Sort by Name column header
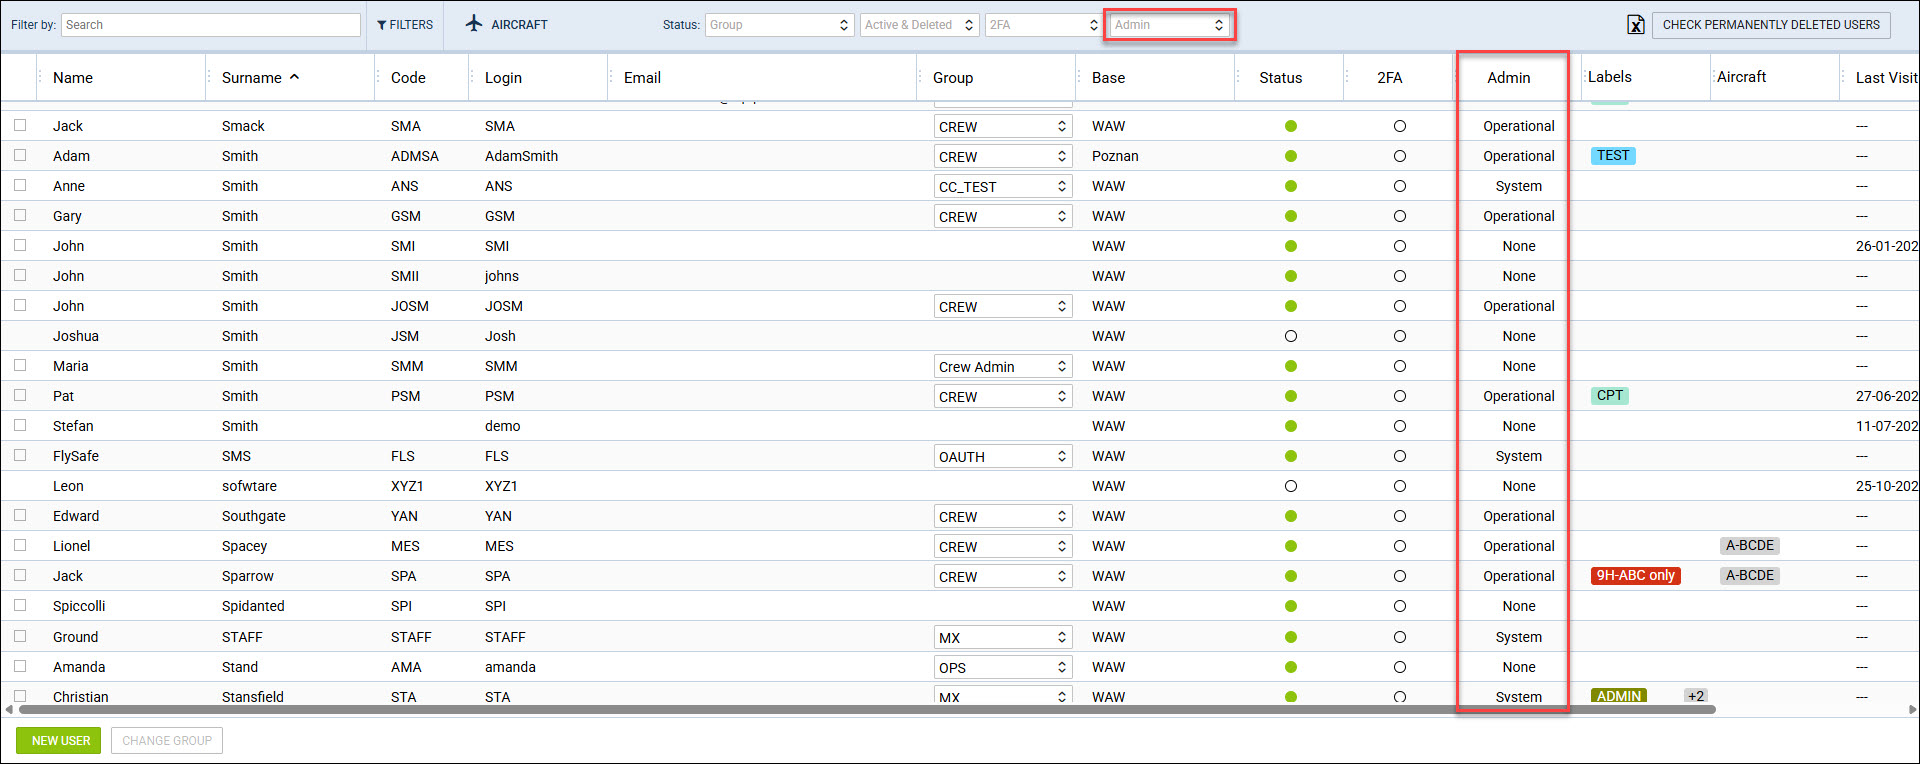The width and height of the screenshot is (1920, 764). click(73, 78)
